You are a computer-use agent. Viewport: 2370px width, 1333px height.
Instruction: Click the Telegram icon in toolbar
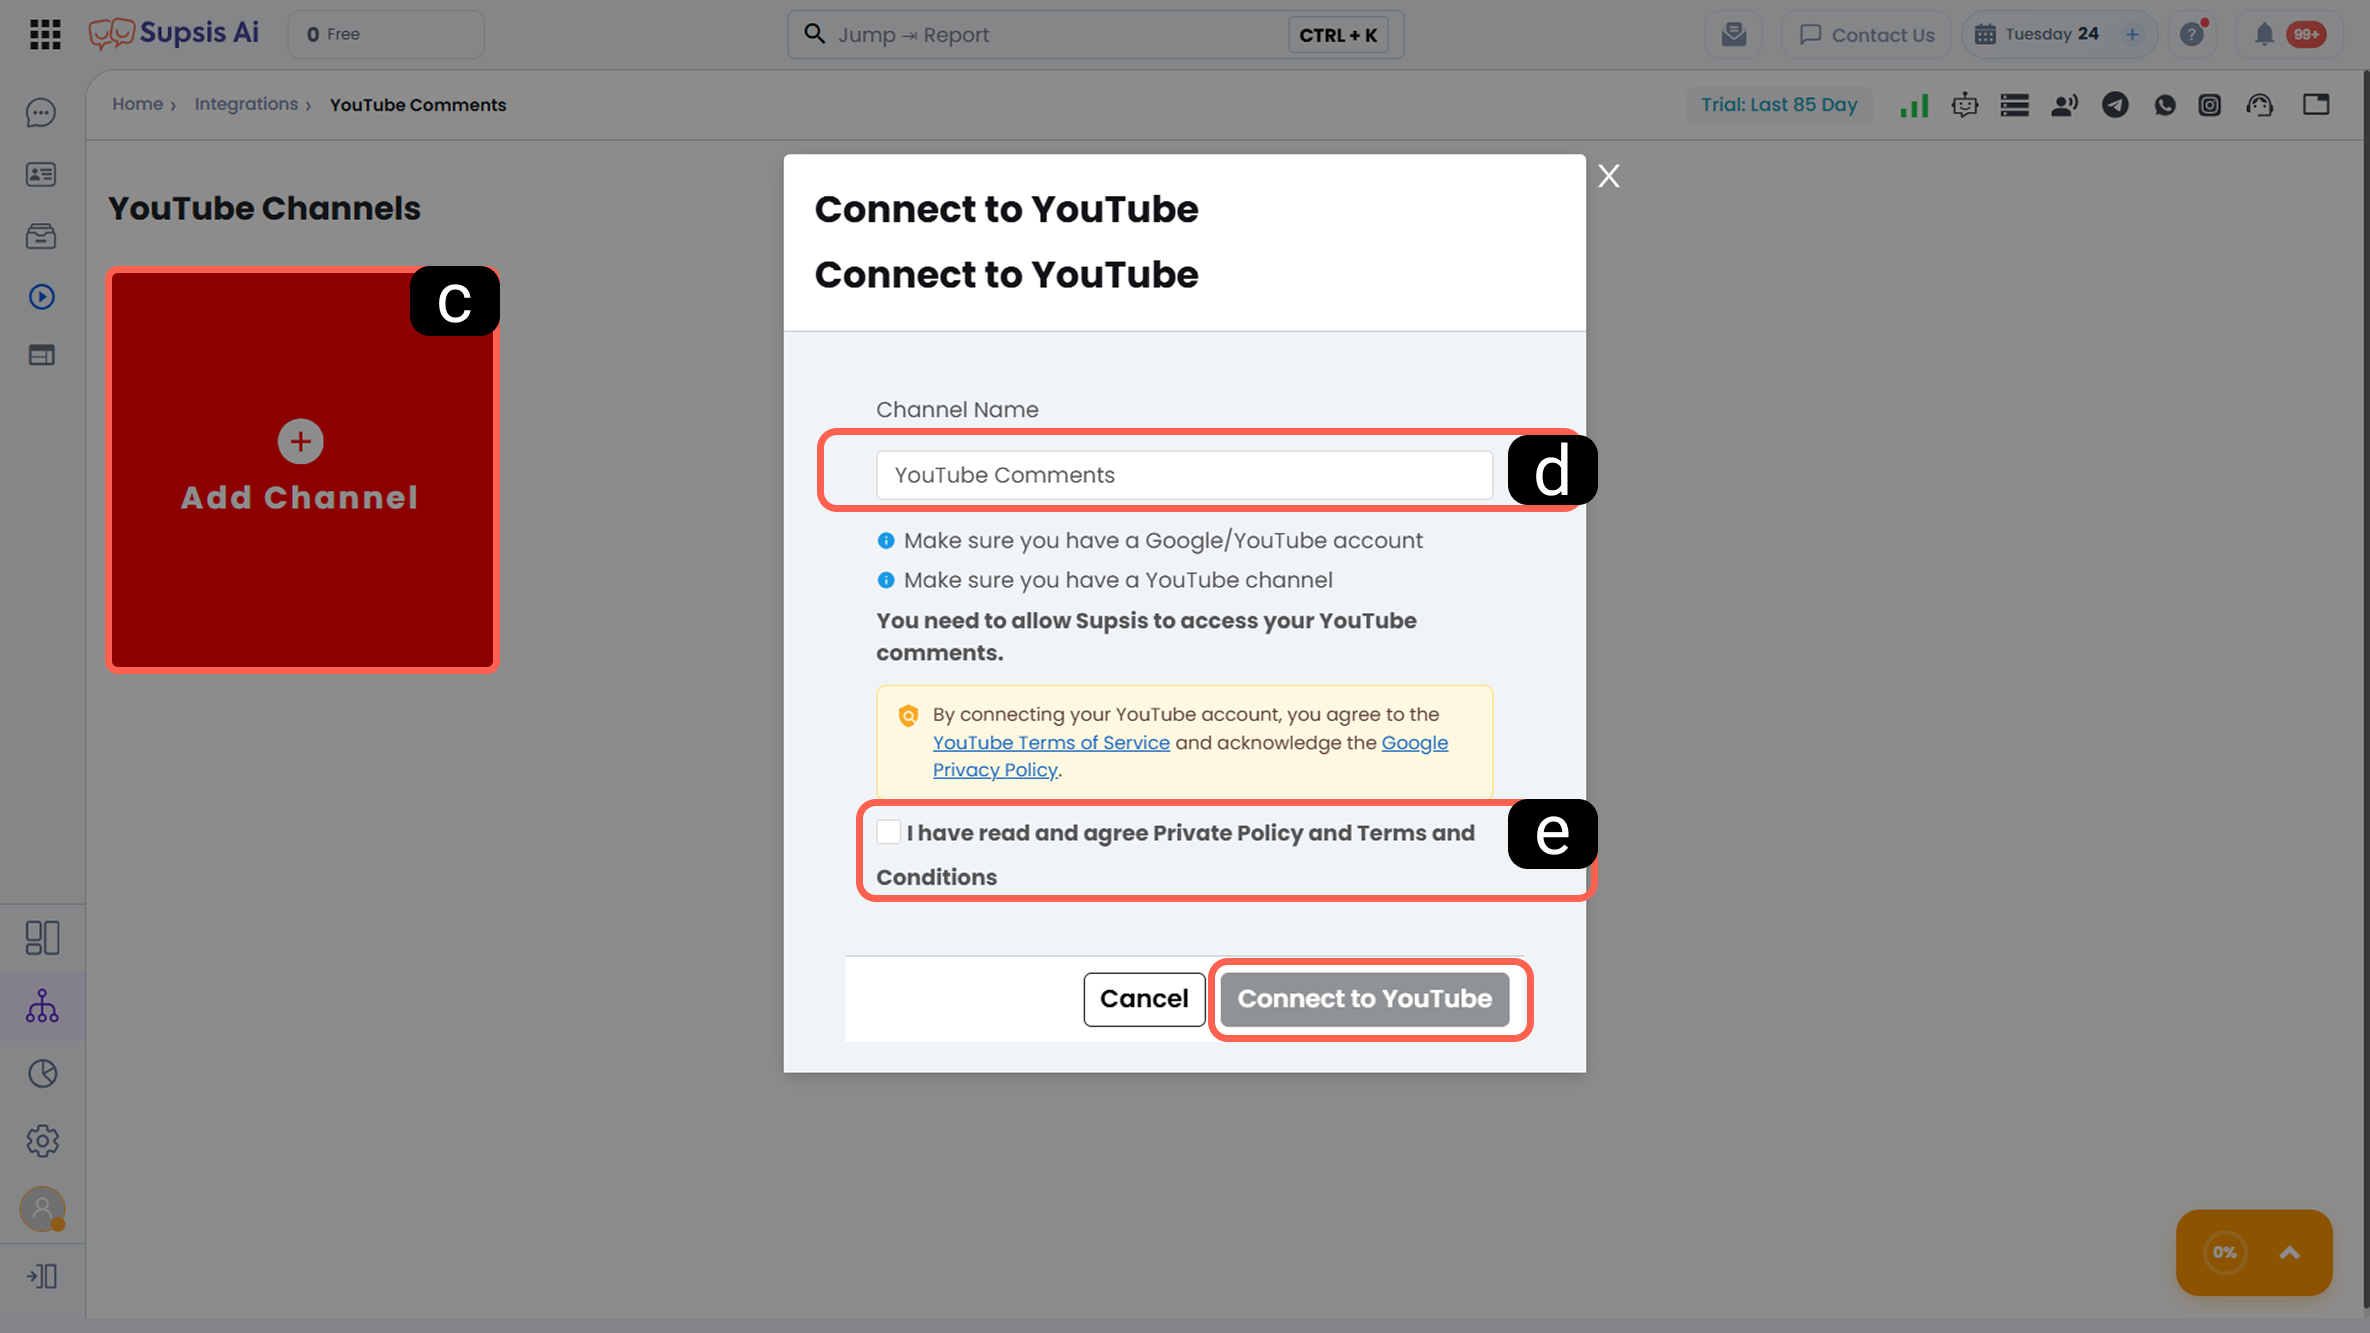coord(2115,105)
